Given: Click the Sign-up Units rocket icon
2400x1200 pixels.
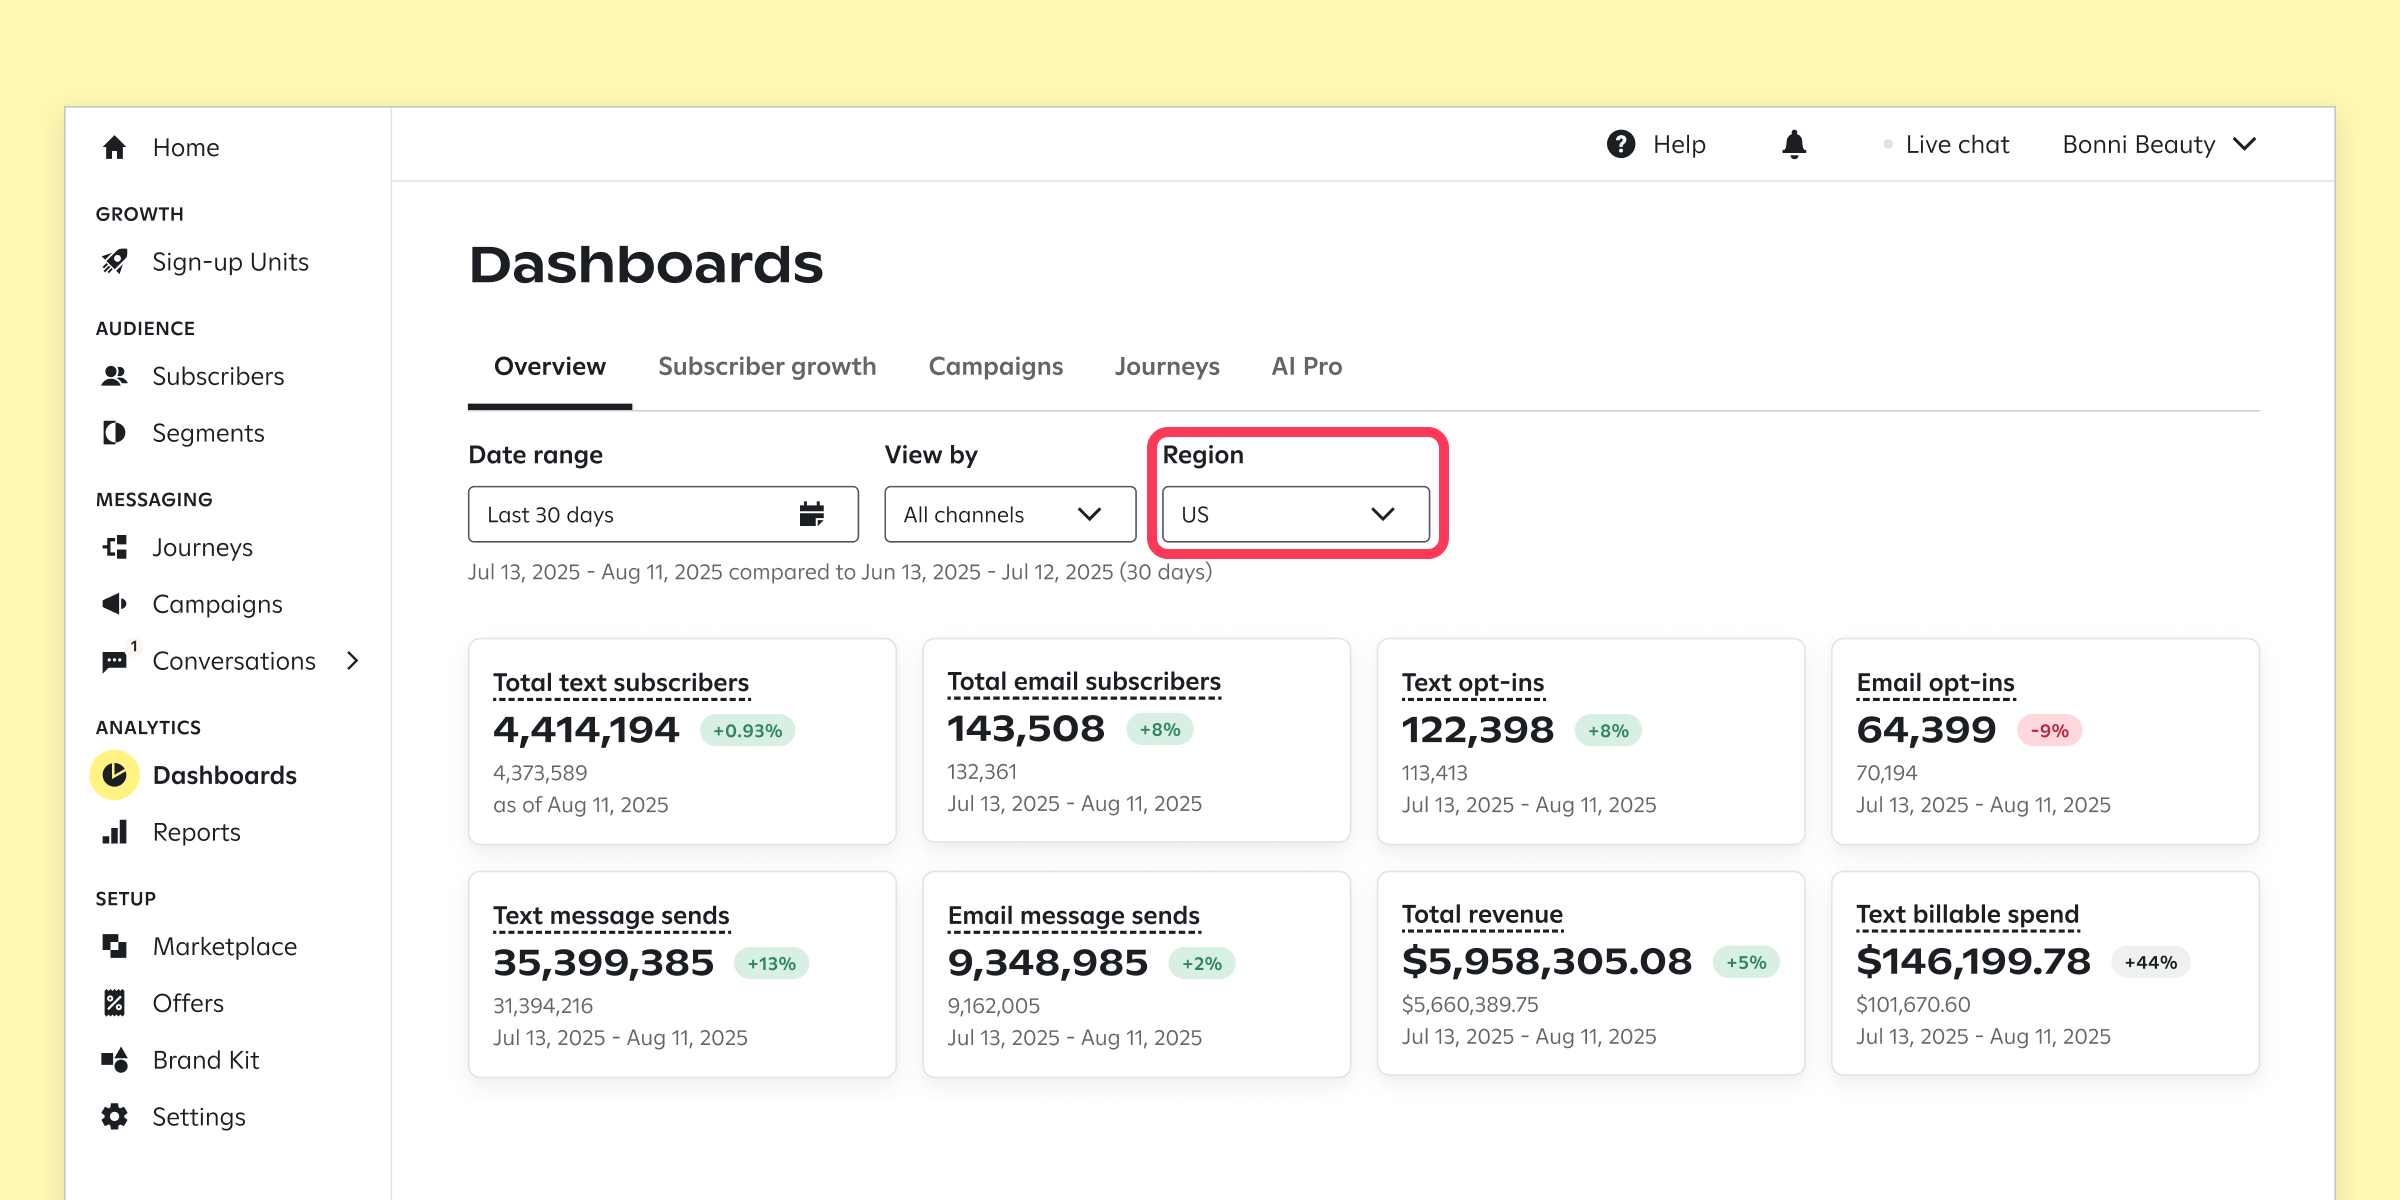Looking at the screenshot, I should click(115, 262).
